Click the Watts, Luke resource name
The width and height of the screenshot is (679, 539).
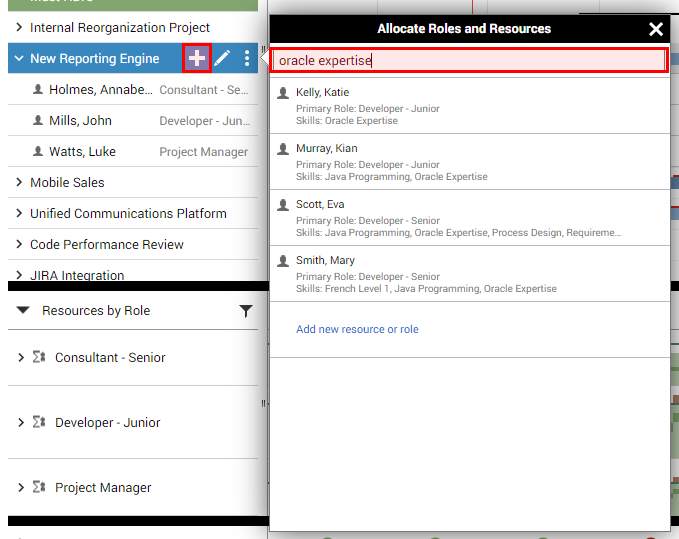pyautogui.click(x=82, y=152)
